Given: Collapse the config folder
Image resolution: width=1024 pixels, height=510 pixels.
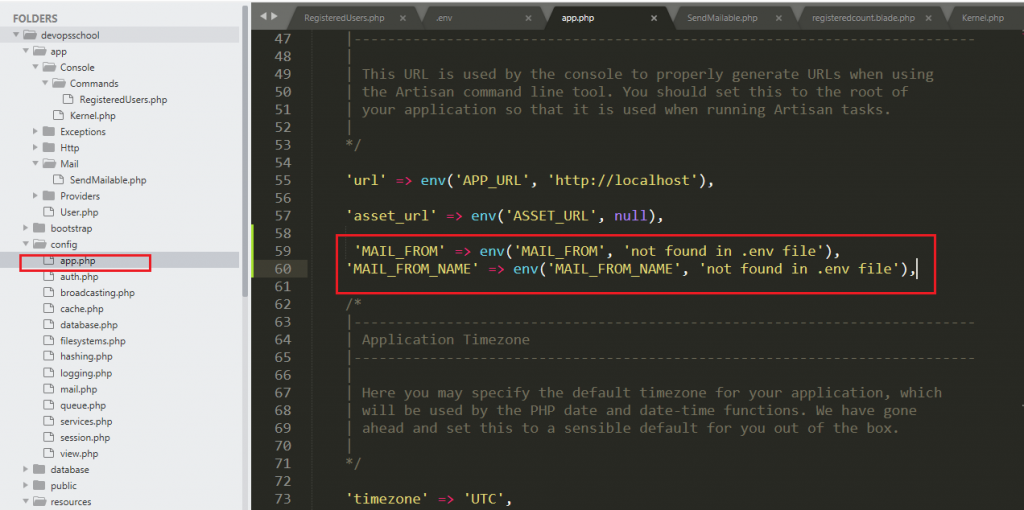Looking at the screenshot, I should tap(26, 244).
